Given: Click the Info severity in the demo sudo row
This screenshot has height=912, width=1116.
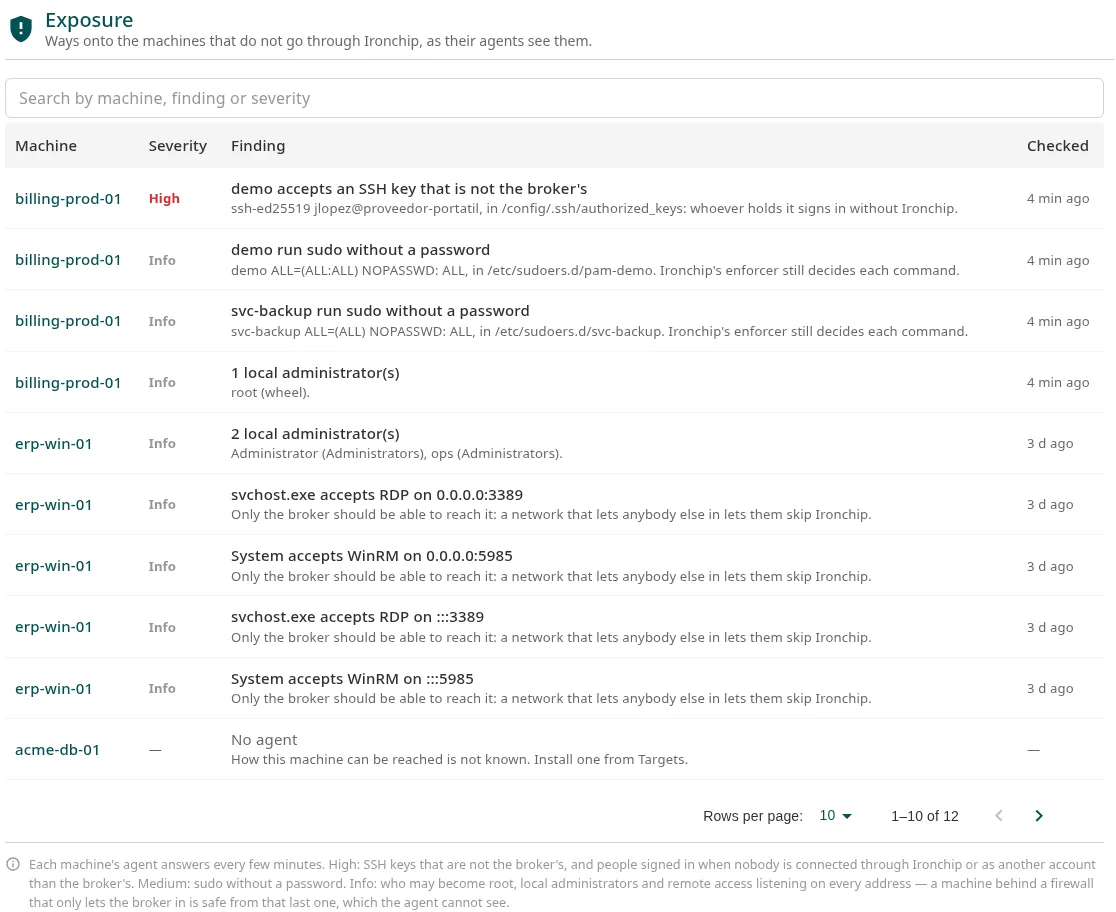Looking at the screenshot, I should pos(162,260).
